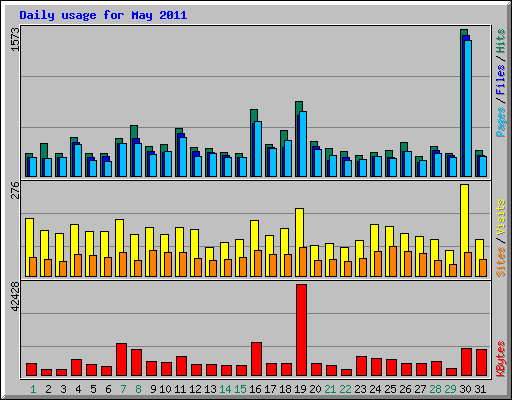Click the red KBytes bar for day 7
Image resolution: width=512 pixels, height=400 pixels.
(x=121, y=360)
